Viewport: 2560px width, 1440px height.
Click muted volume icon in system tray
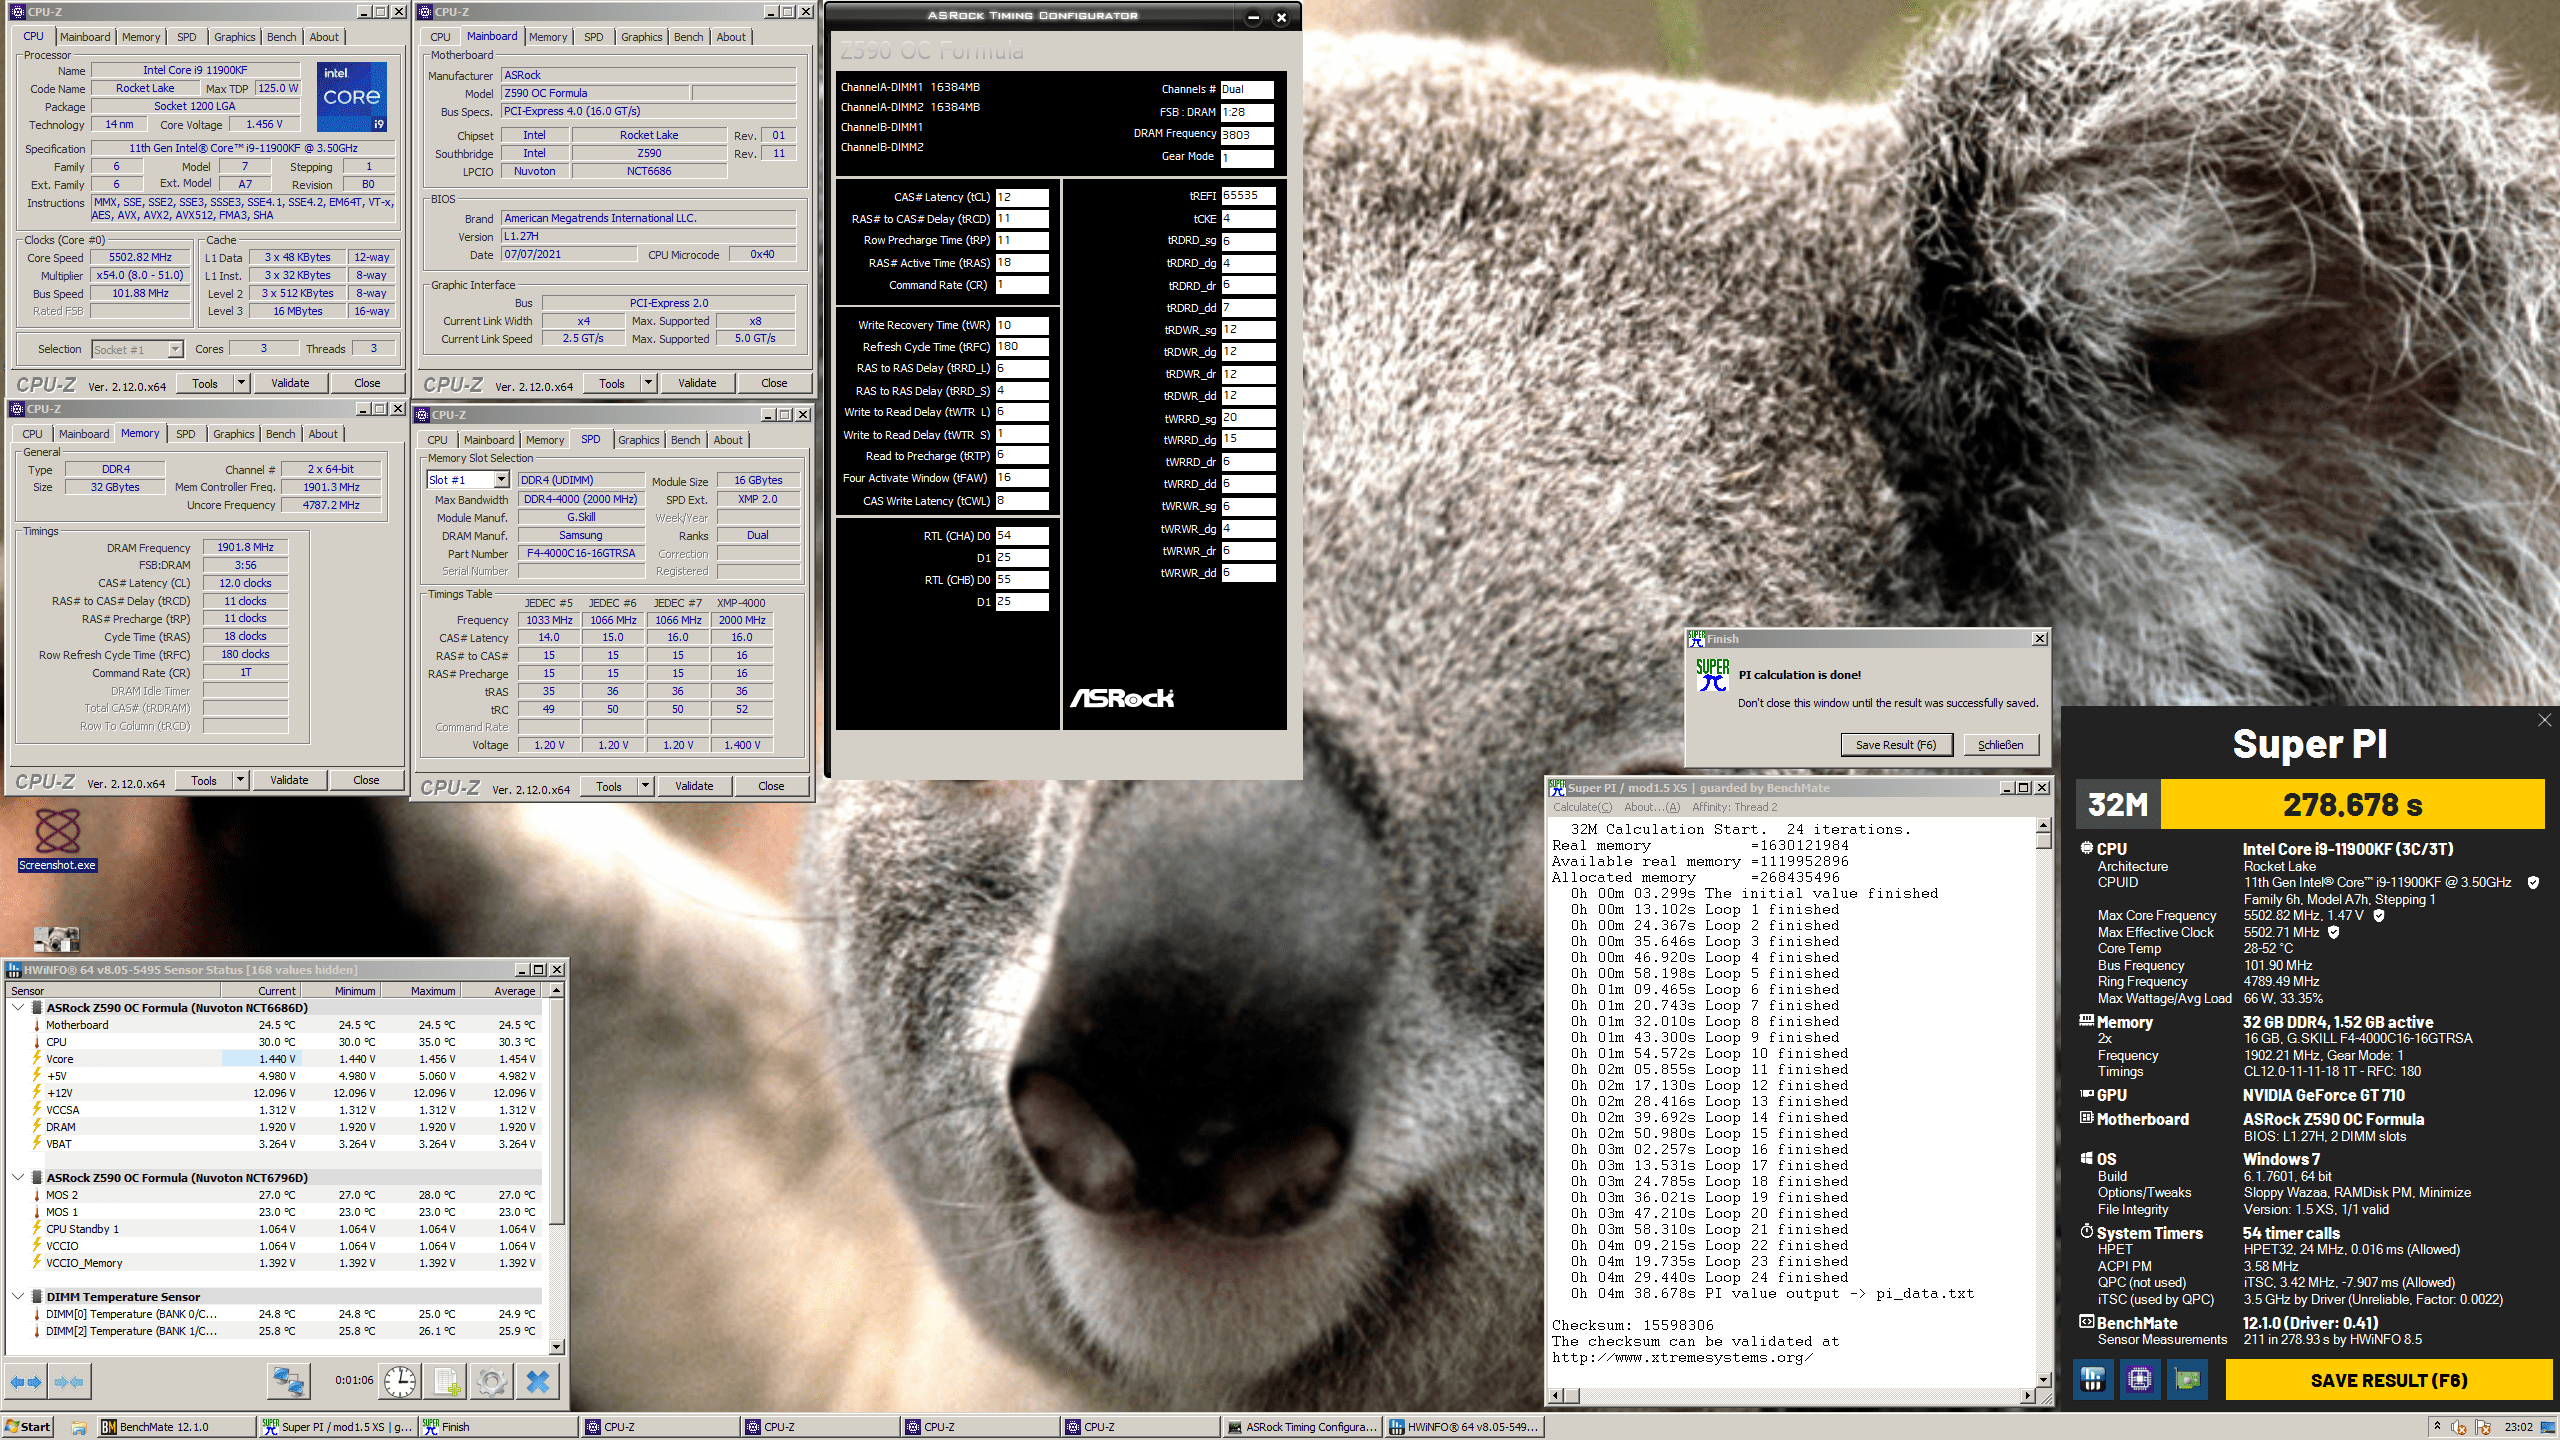(x=2458, y=1427)
